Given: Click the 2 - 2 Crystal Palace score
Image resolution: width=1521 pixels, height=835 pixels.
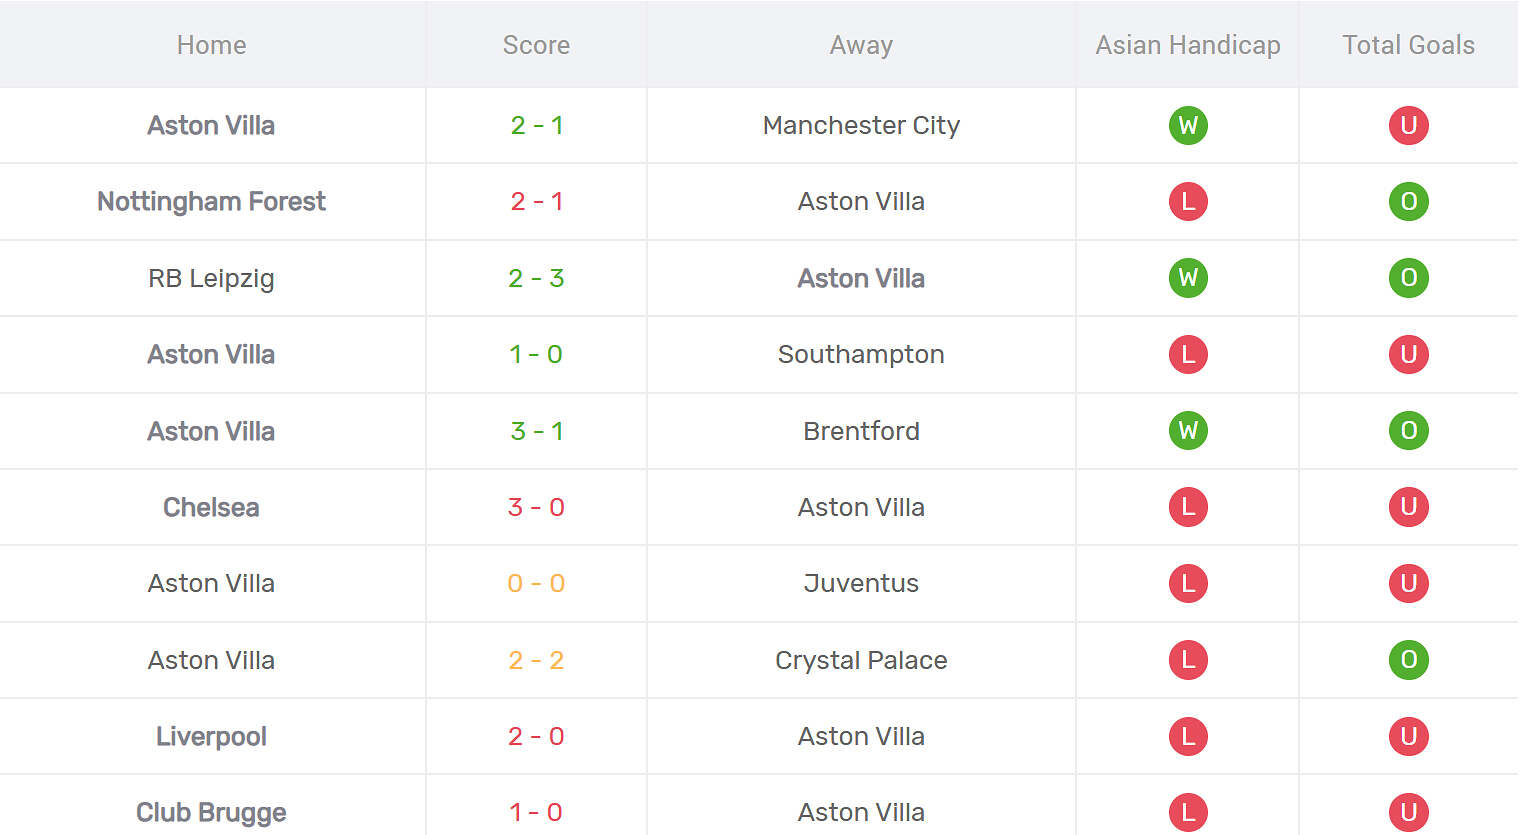Looking at the screenshot, I should (x=536, y=660).
